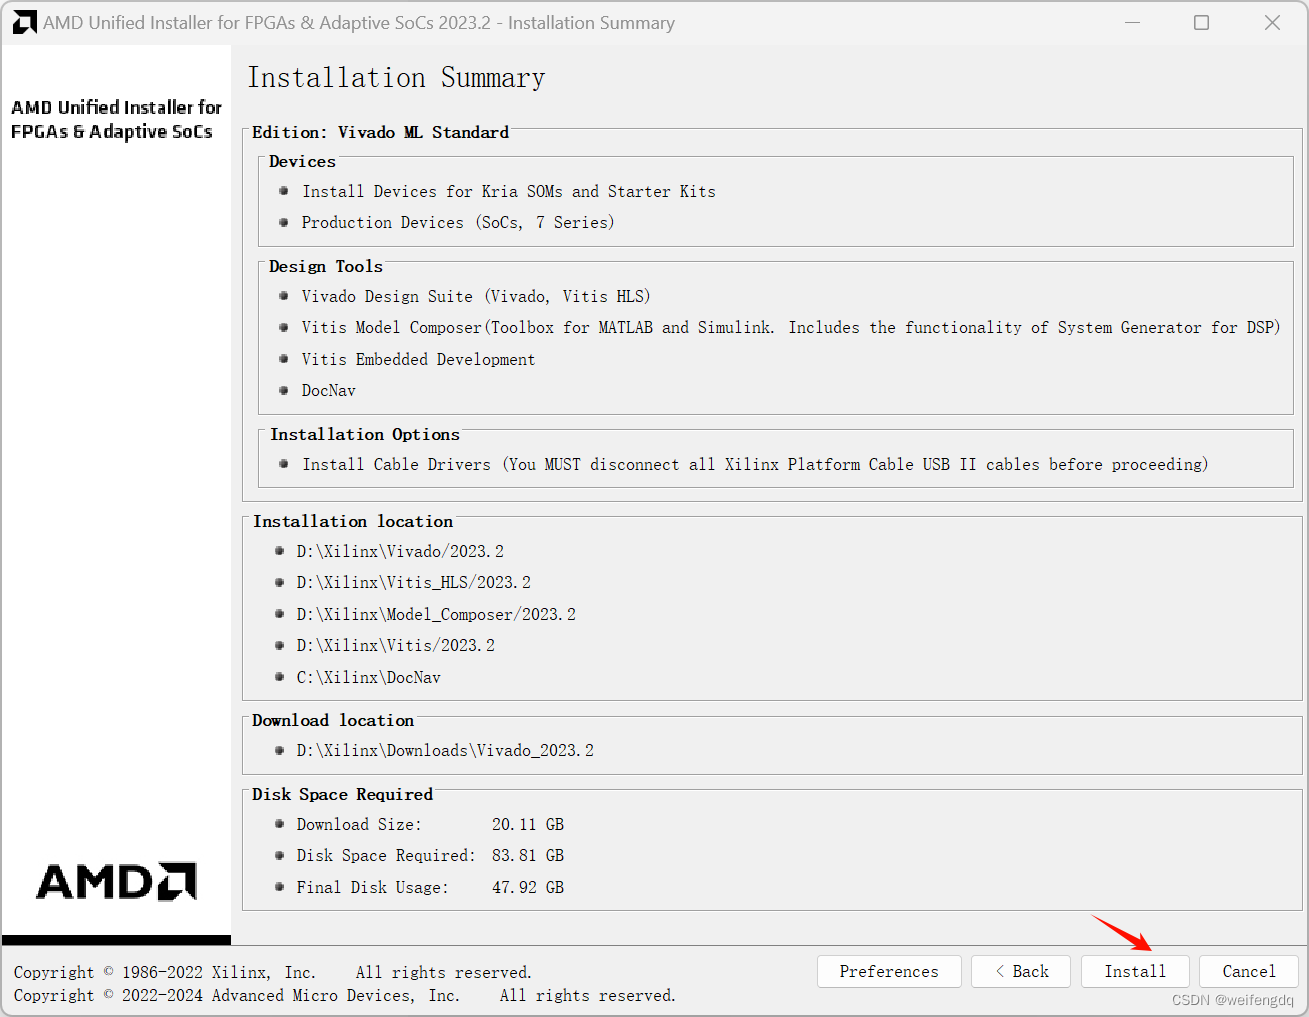Click the 1986-2022 Xilinx copyright line
The height and width of the screenshot is (1017, 1309).
(273, 972)
